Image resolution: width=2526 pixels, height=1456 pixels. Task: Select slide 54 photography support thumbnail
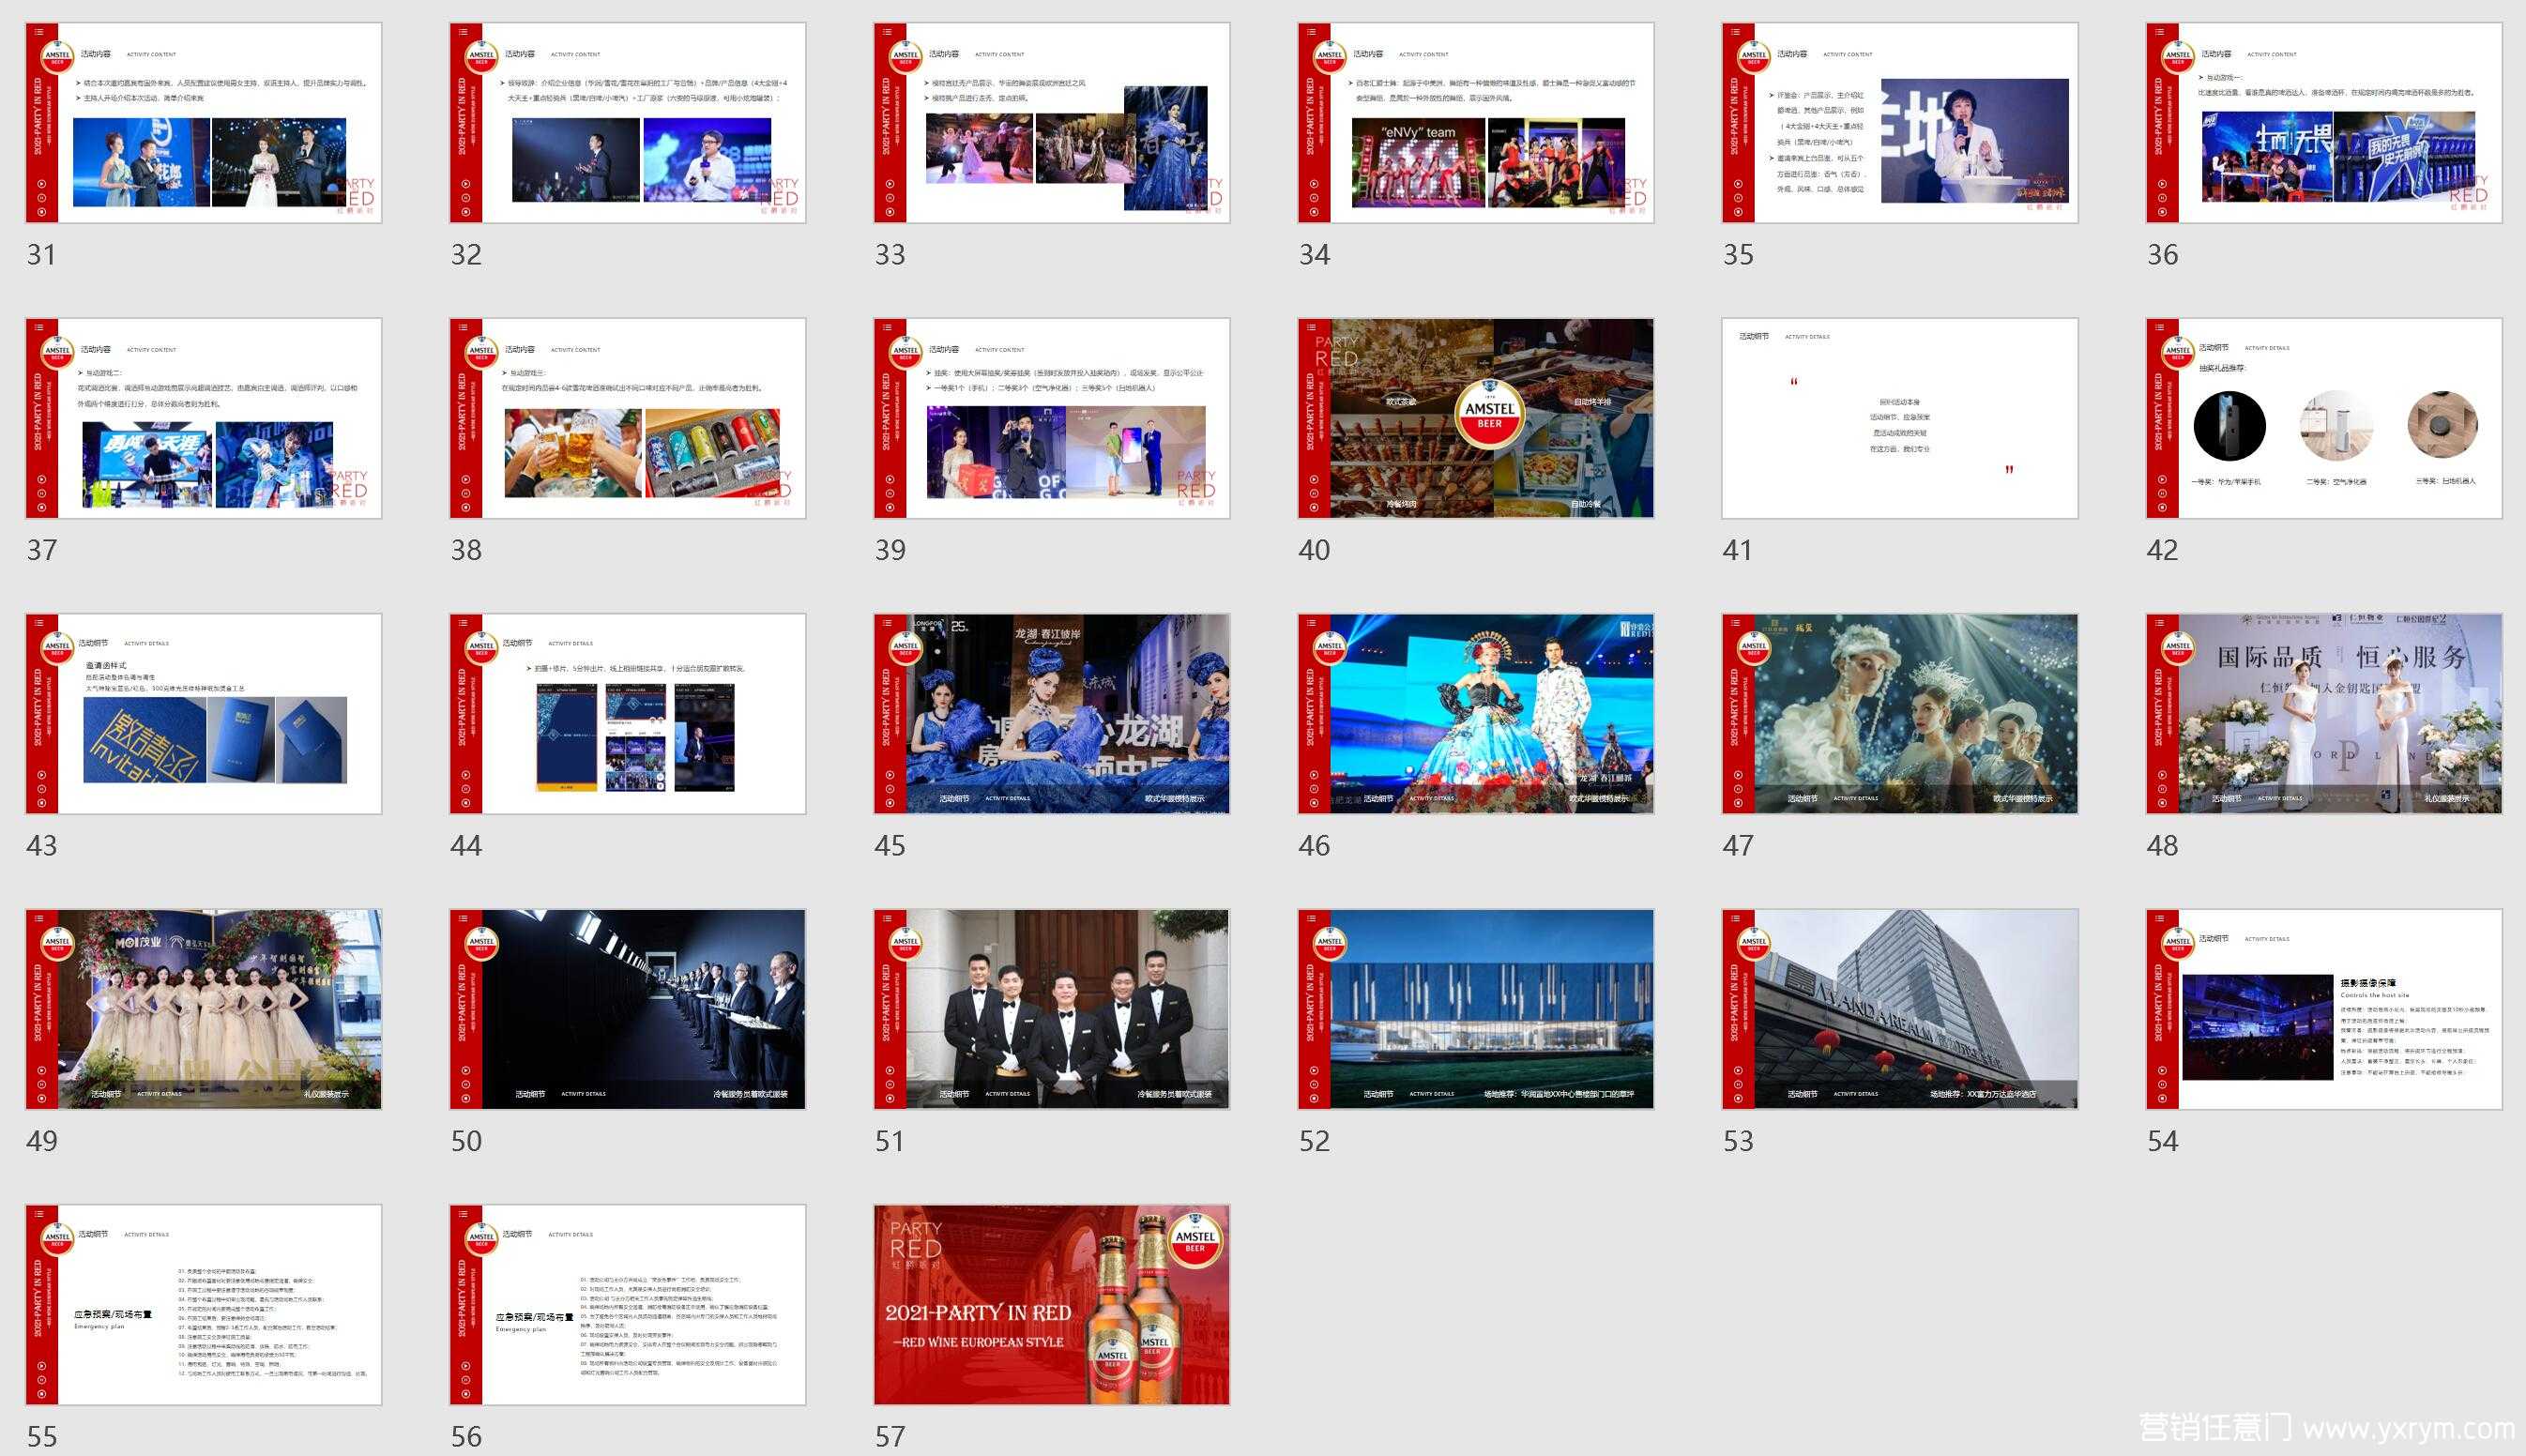coord(2324,1009)
